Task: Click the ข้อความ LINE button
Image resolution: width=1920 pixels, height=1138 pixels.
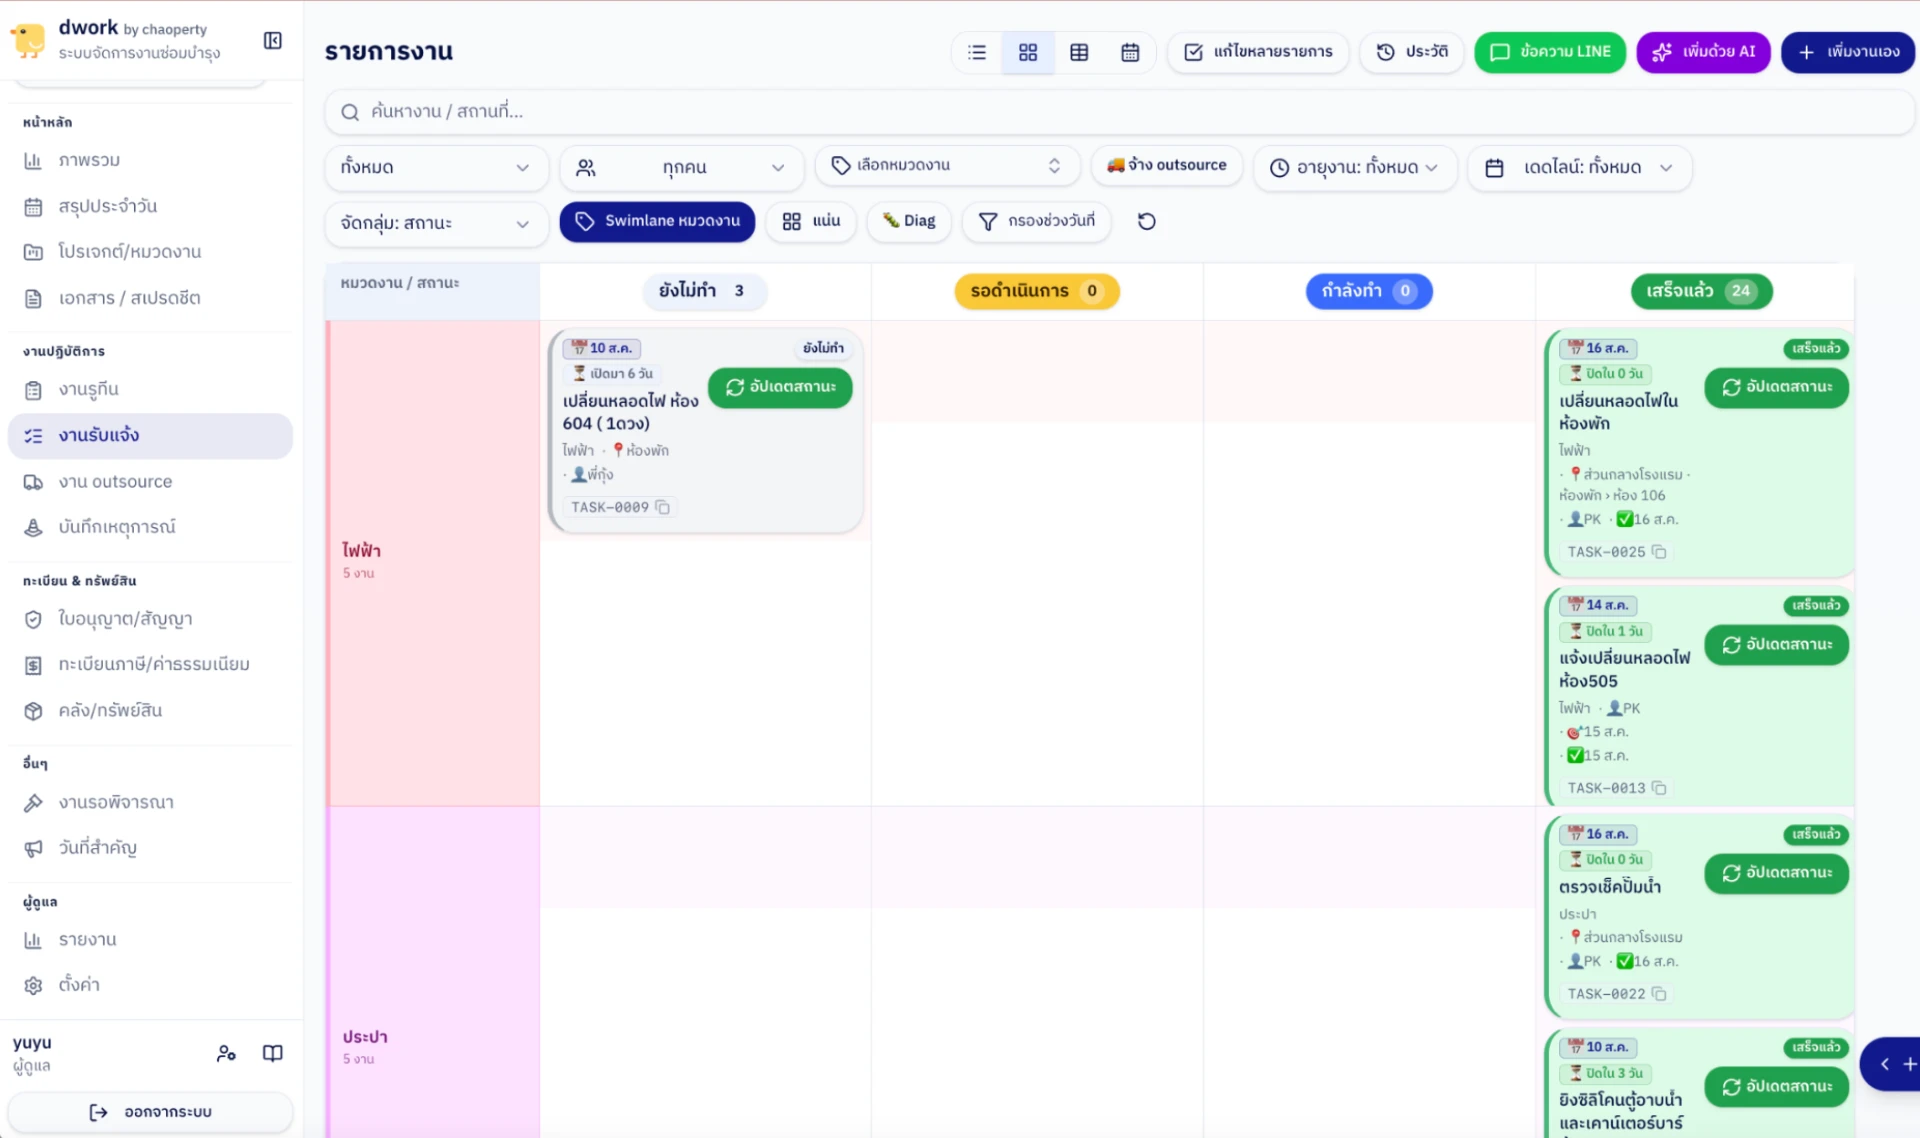Action: (1550, 52)
